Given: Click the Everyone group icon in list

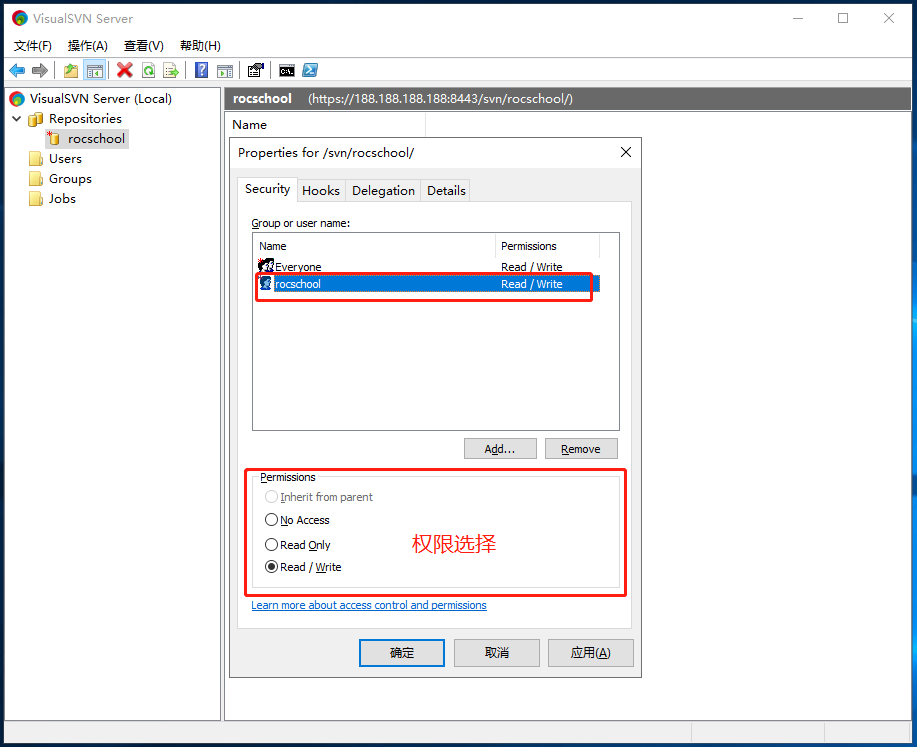Looking at the screenshot, I should point(266,266).
